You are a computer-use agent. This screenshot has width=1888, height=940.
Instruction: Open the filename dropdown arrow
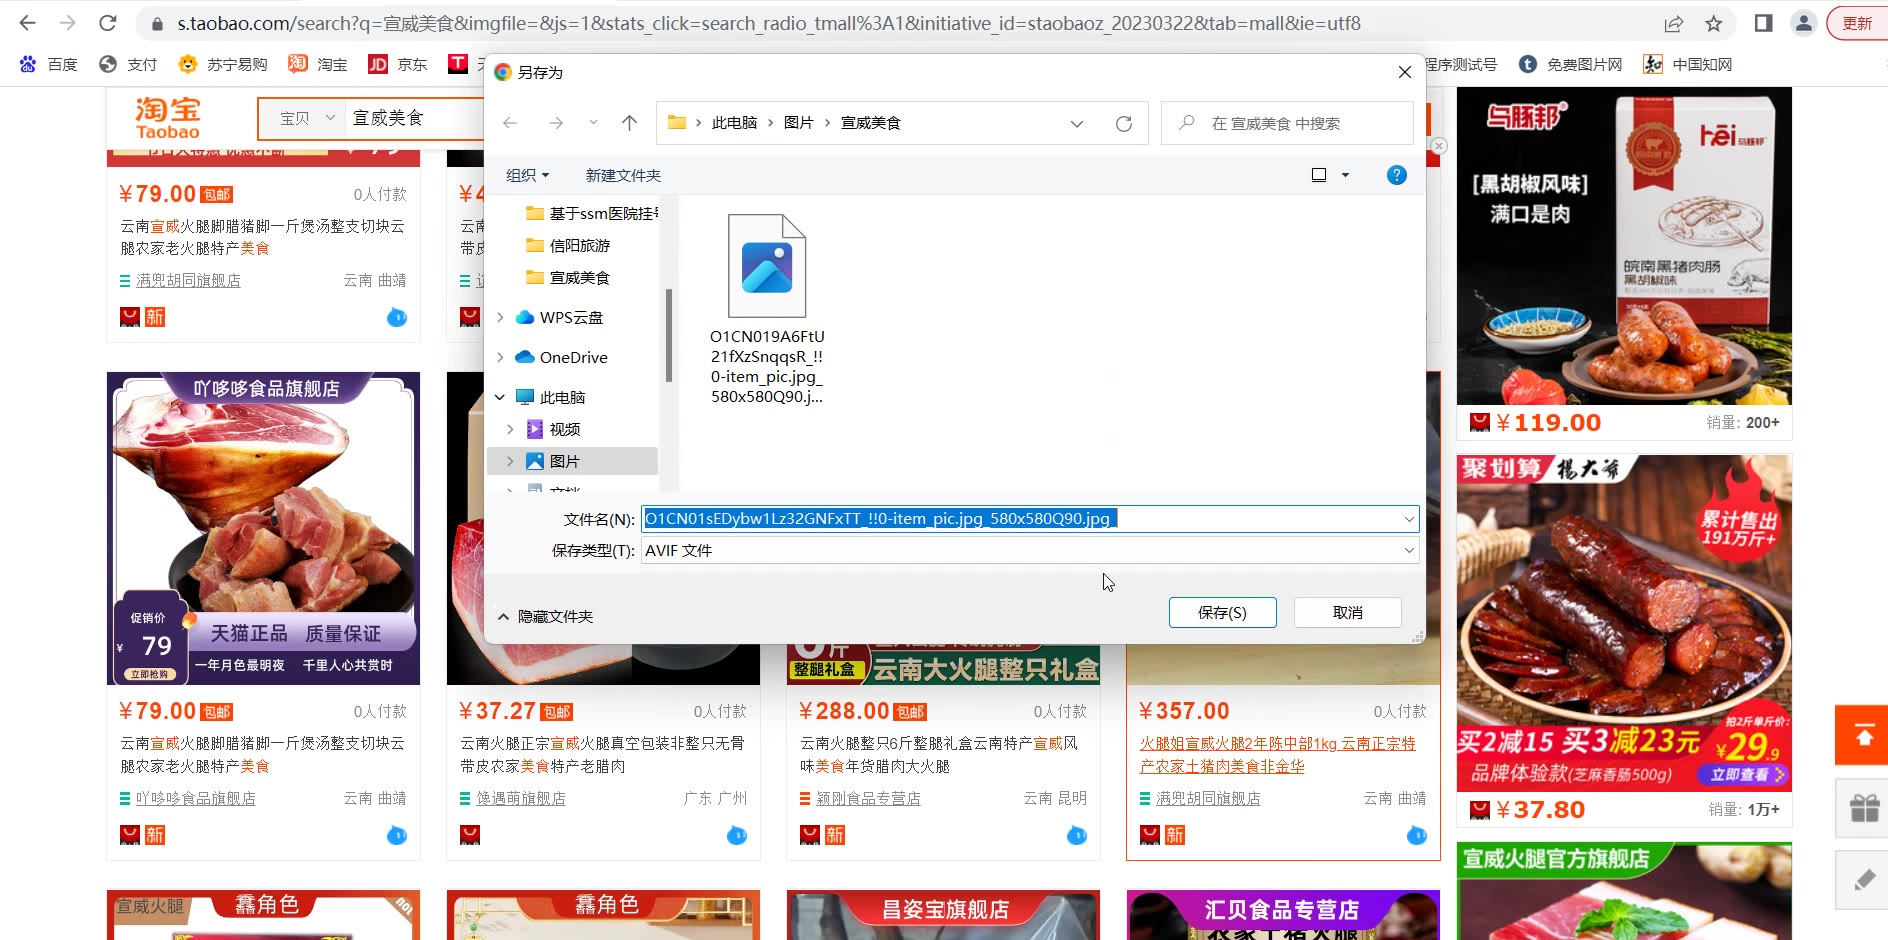[x=1409, y=518]
